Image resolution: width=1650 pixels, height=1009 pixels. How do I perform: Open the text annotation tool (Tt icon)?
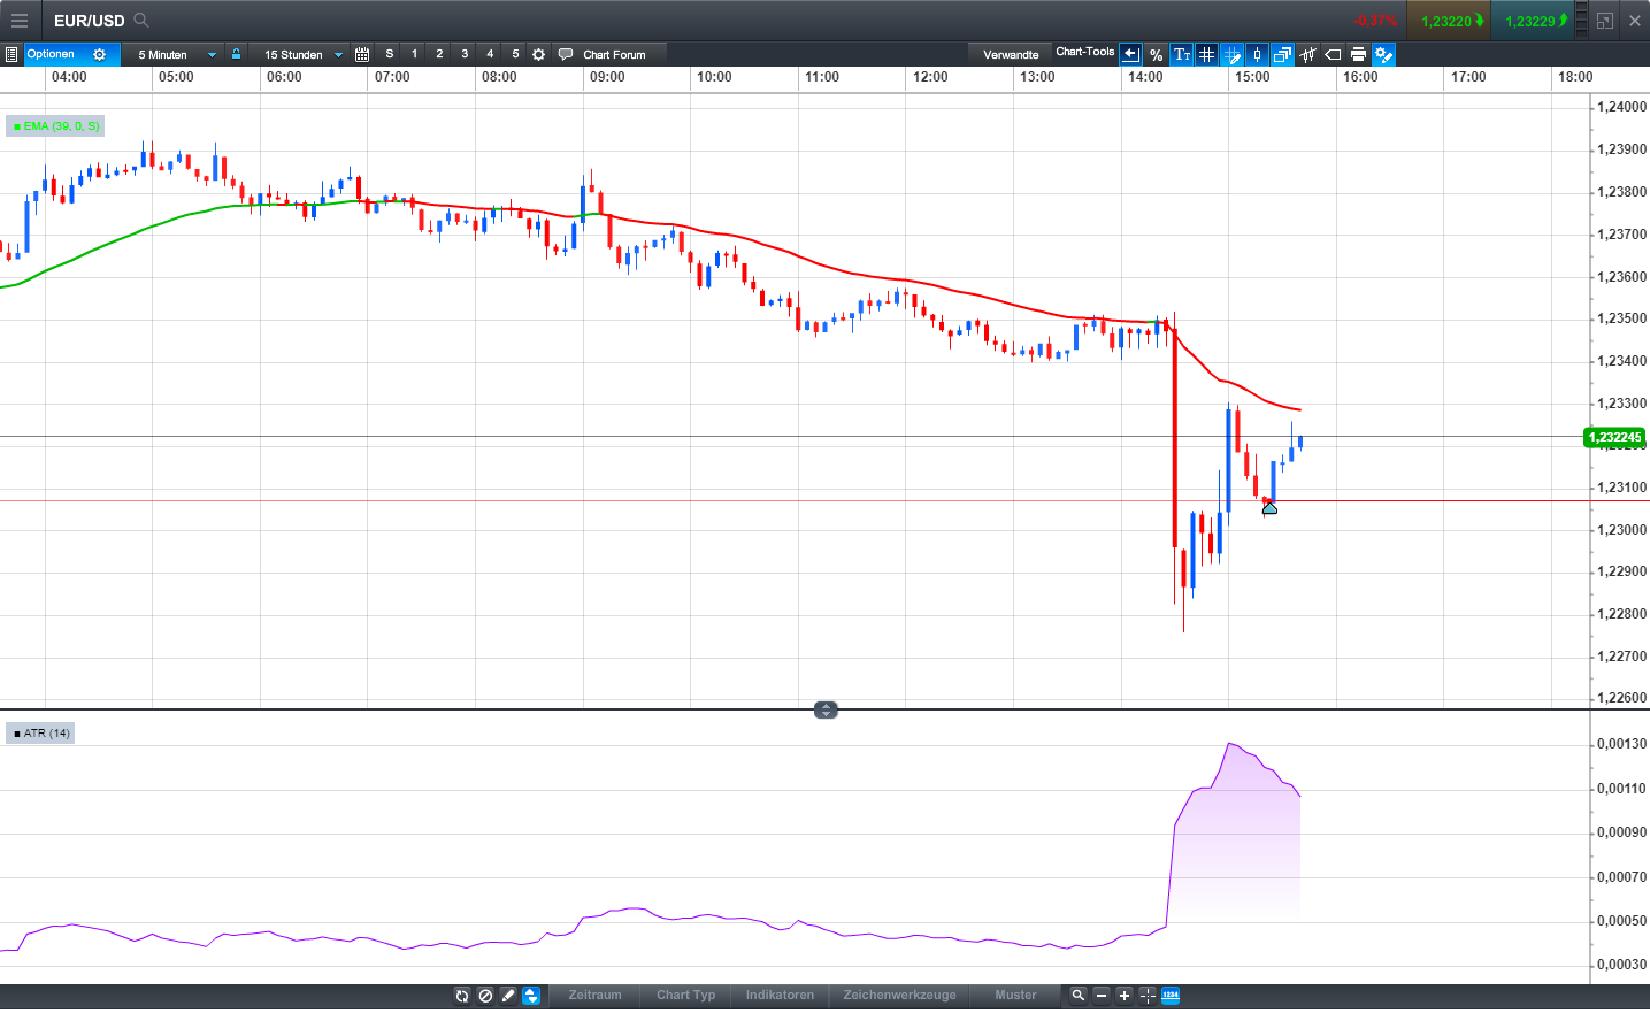tap(1182, 55)
